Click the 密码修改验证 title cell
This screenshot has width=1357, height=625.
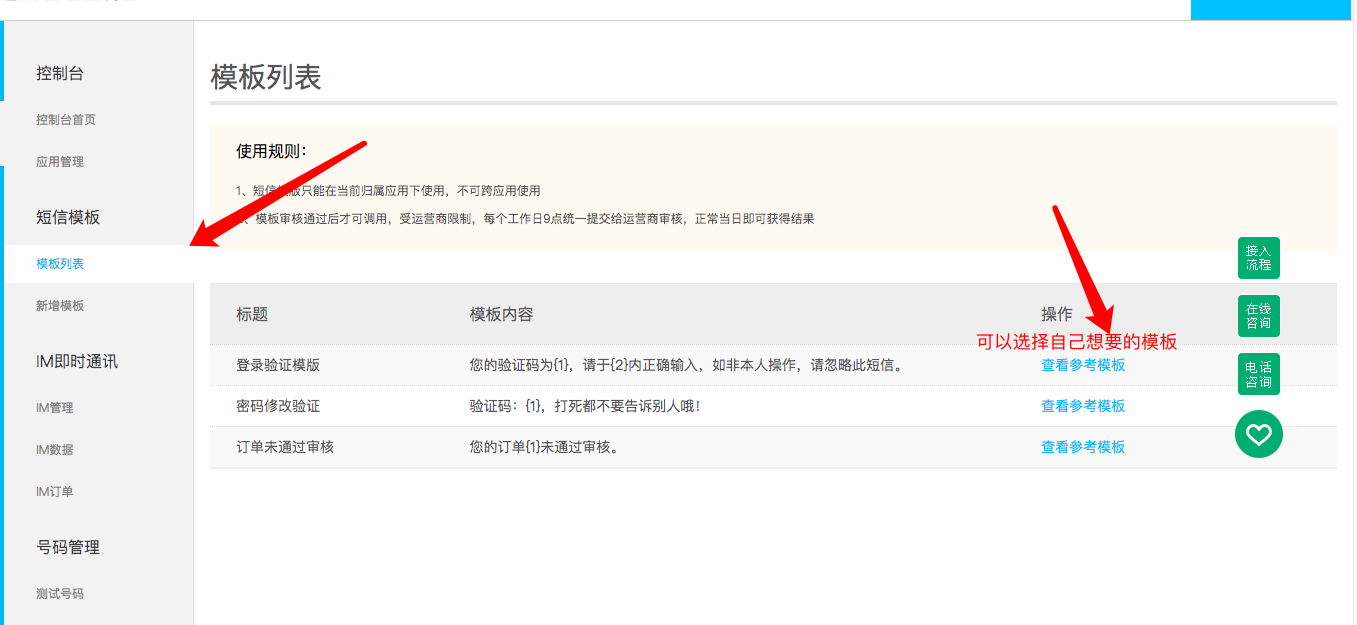278,406
